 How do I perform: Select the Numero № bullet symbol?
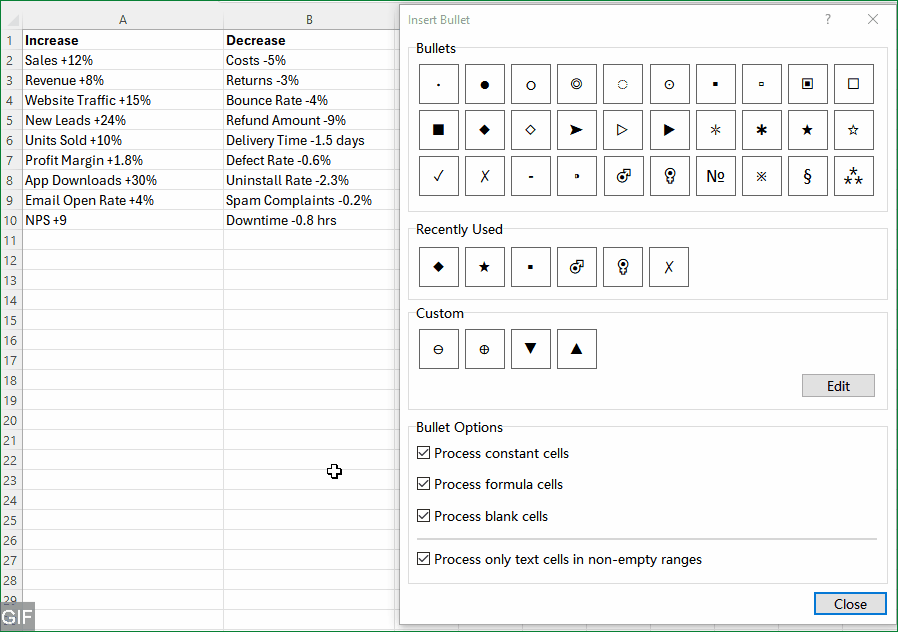pos(715,176)
